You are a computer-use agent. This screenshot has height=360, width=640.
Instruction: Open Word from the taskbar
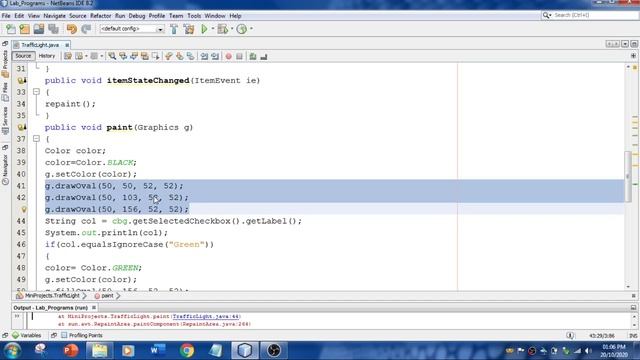coord(158,350)
